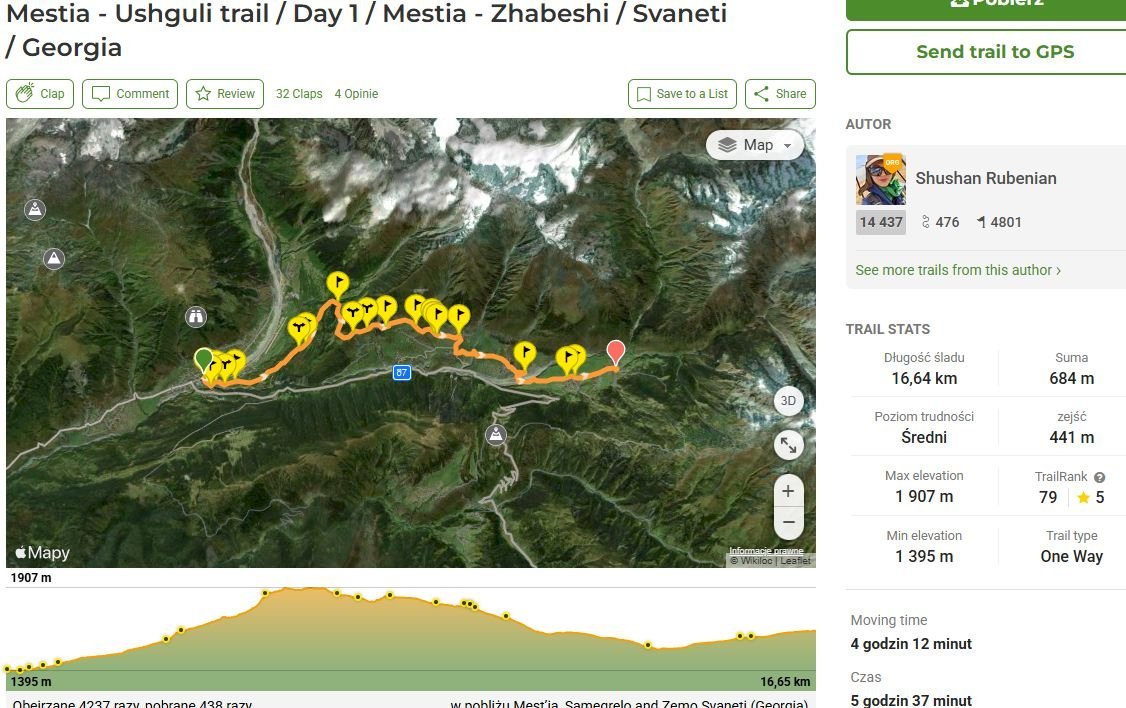This screenshot has width=1126, height=708.
Task: Click the road 87 shield marker
Action: (x=402, y=372)
